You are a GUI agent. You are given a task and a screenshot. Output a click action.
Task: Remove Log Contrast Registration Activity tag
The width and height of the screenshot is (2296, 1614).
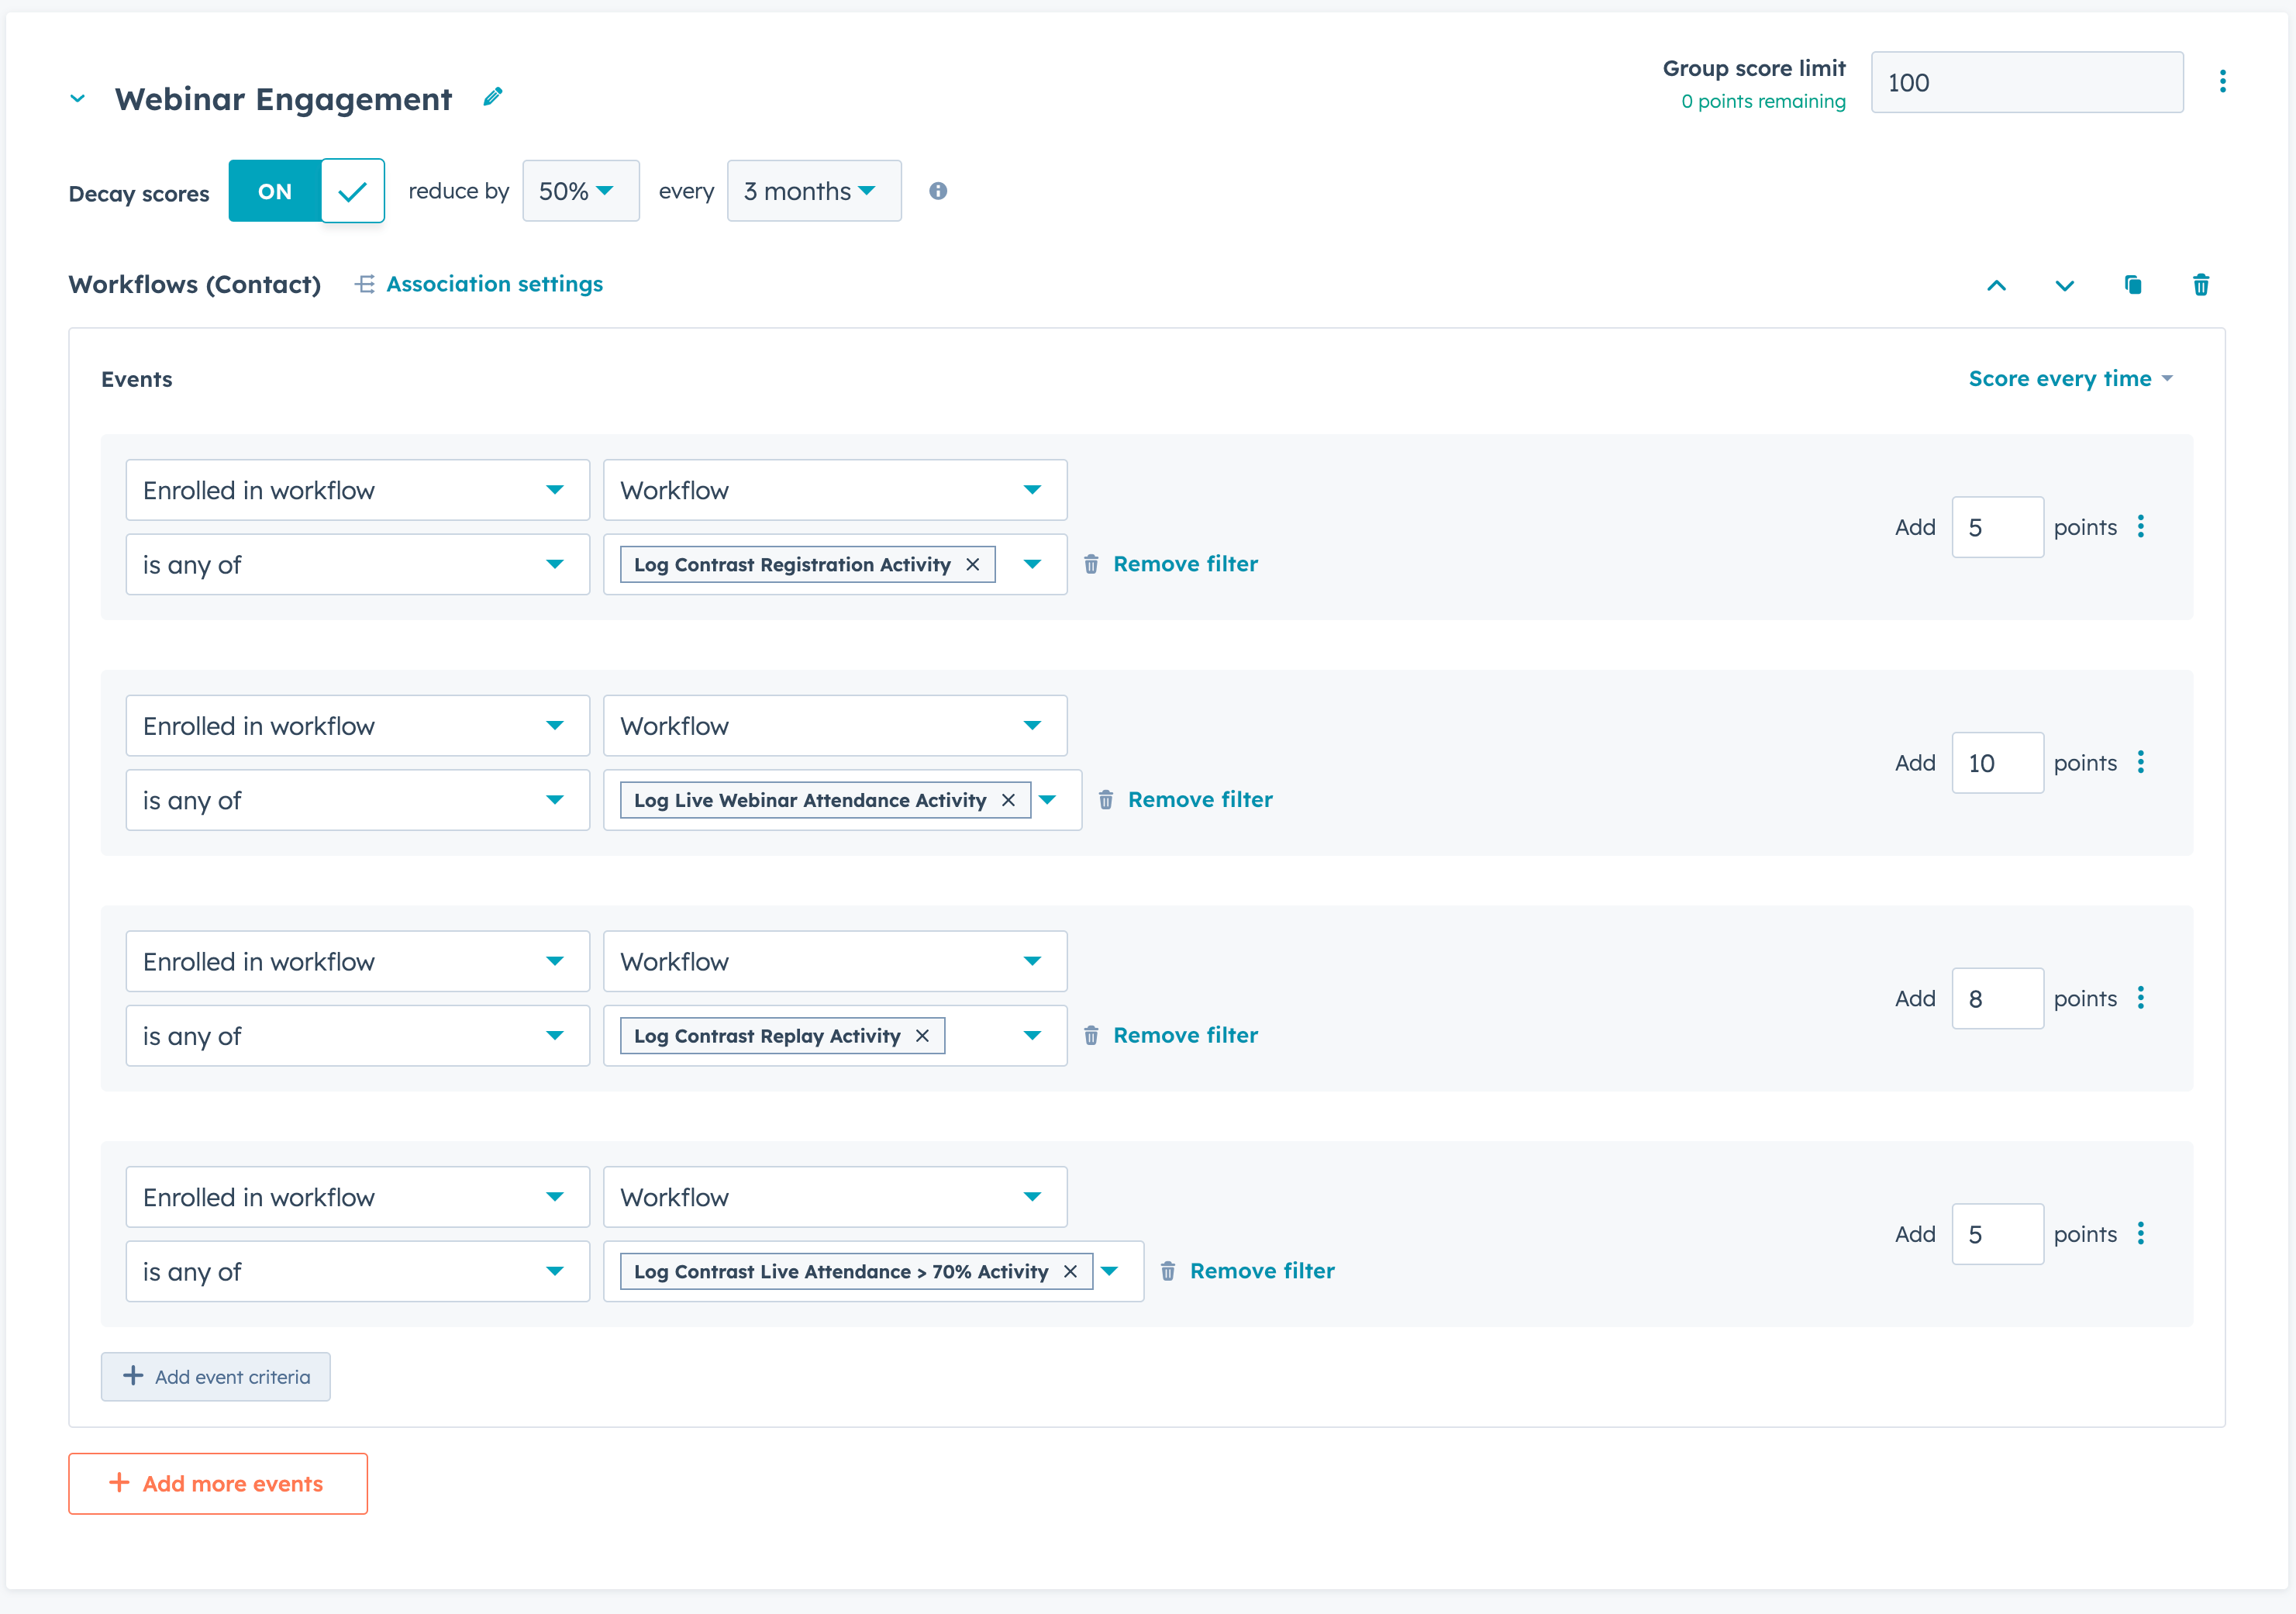(972, 565)
